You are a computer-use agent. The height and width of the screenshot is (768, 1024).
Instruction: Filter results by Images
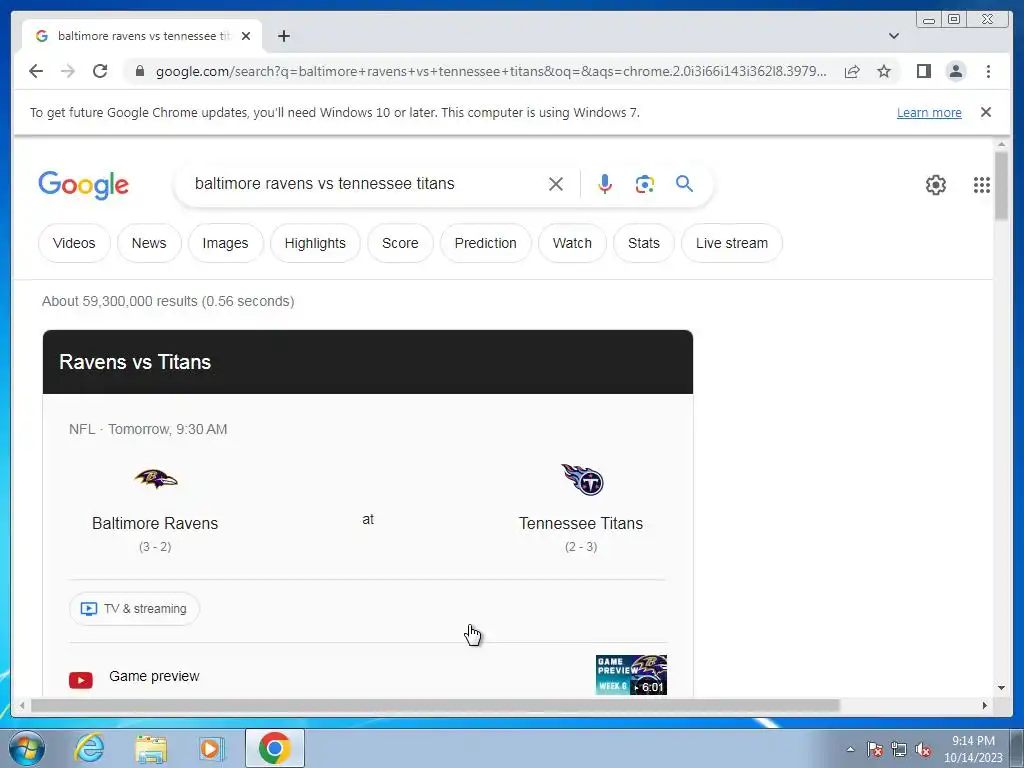(225, 243)
